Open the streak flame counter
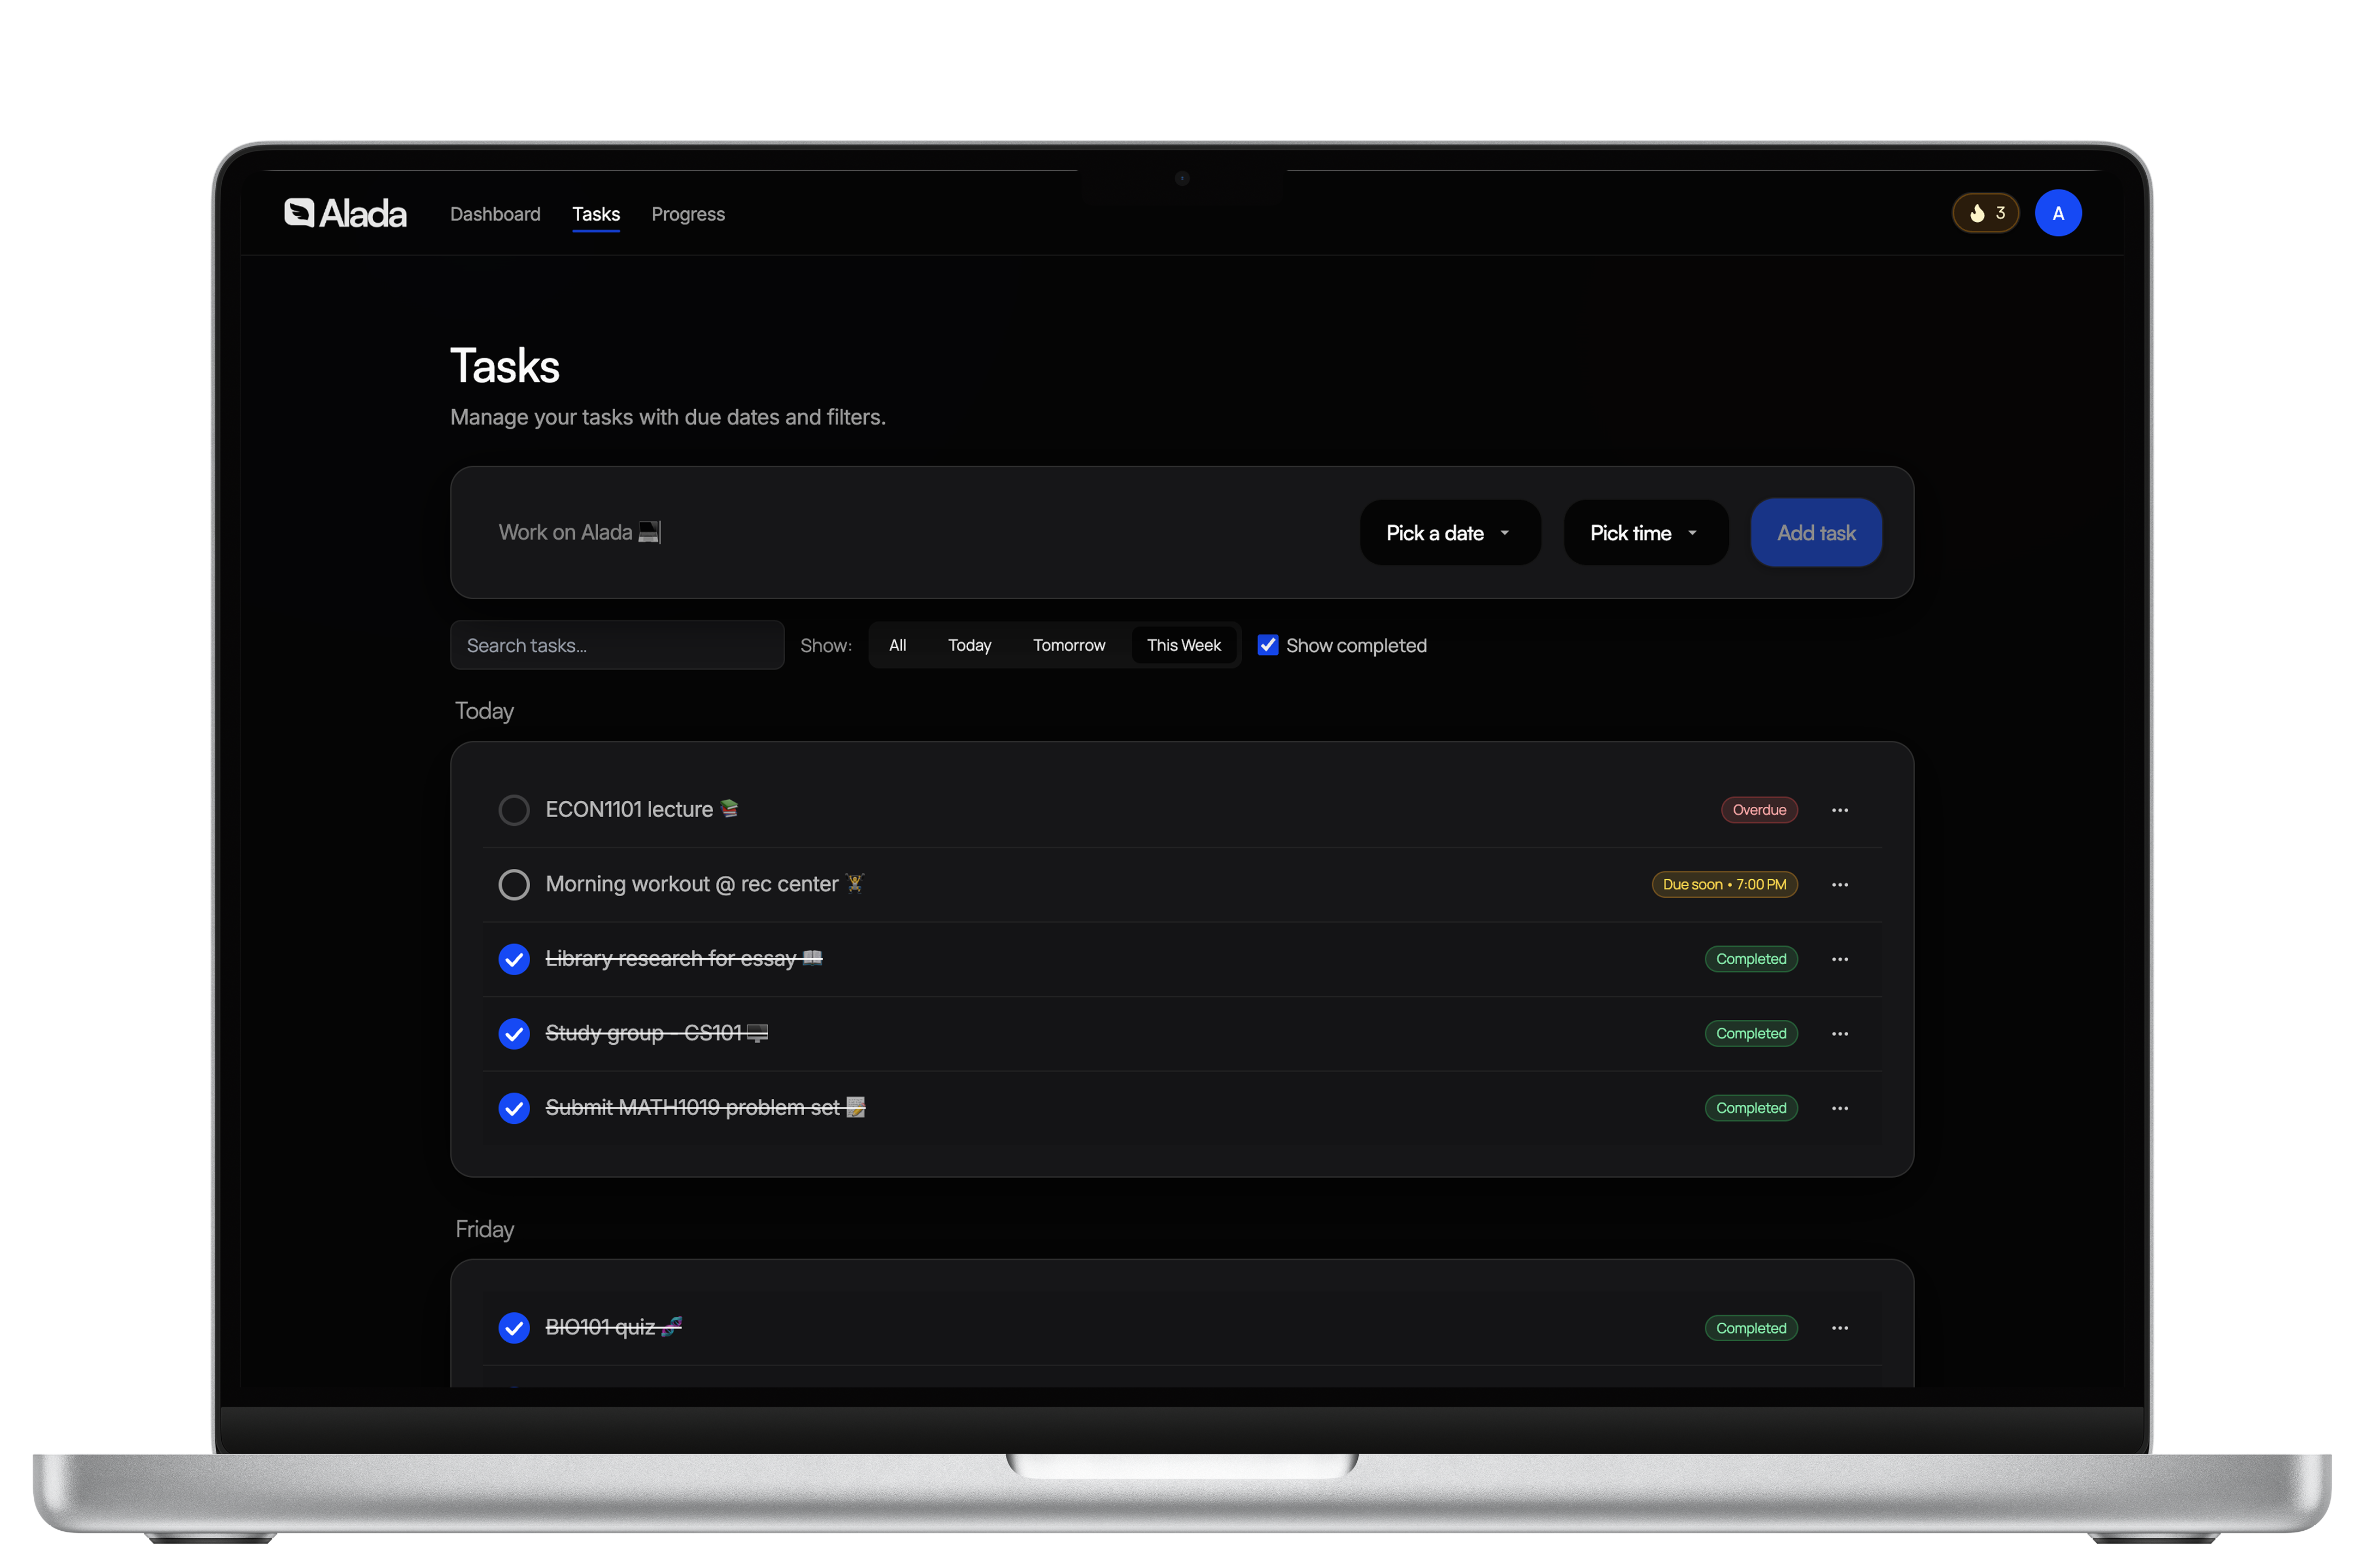The width and height of the screenshot is (2380, 1558). (x=1985, y=213)
